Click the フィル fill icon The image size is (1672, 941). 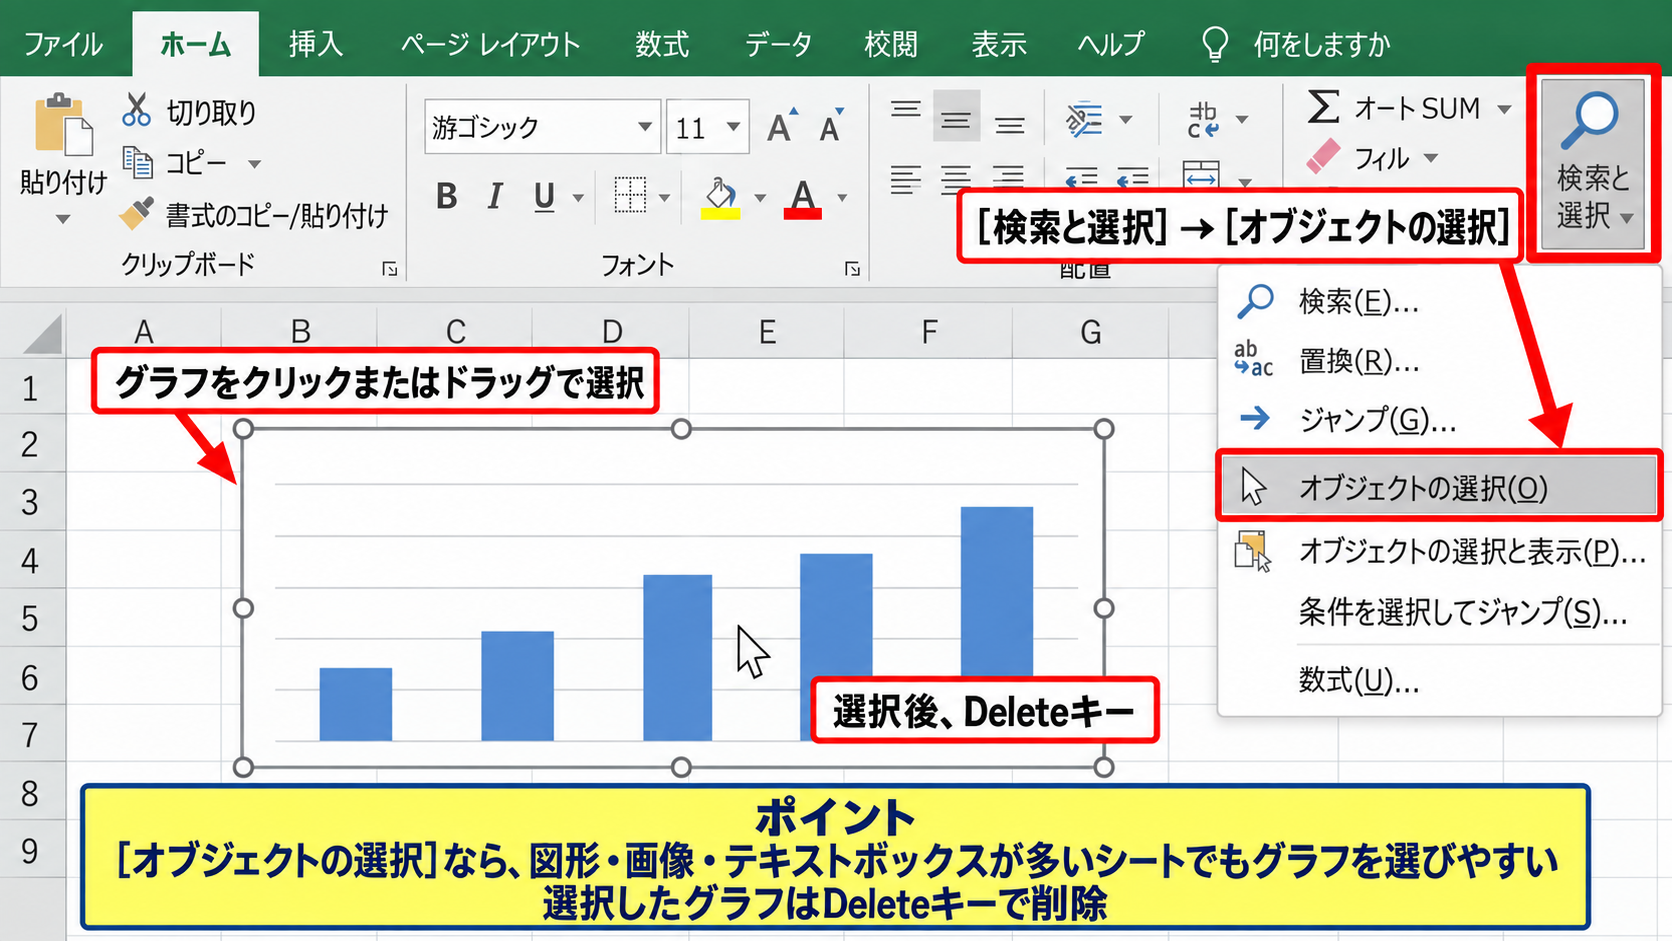(x=1323, y=157)
